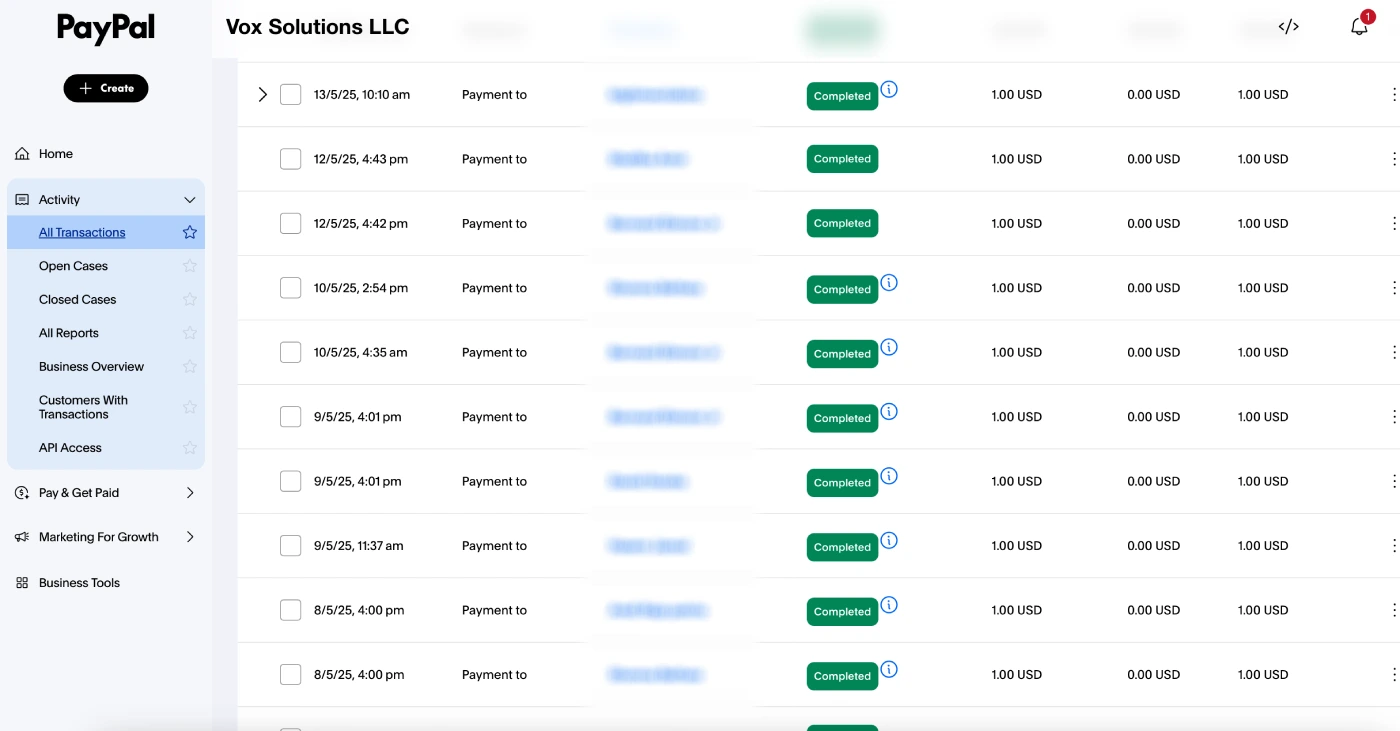The height and width of the screenshot is (731, 1400).
Task: Click the info icon next to the first Completed badge
Action: click(889, 89)
